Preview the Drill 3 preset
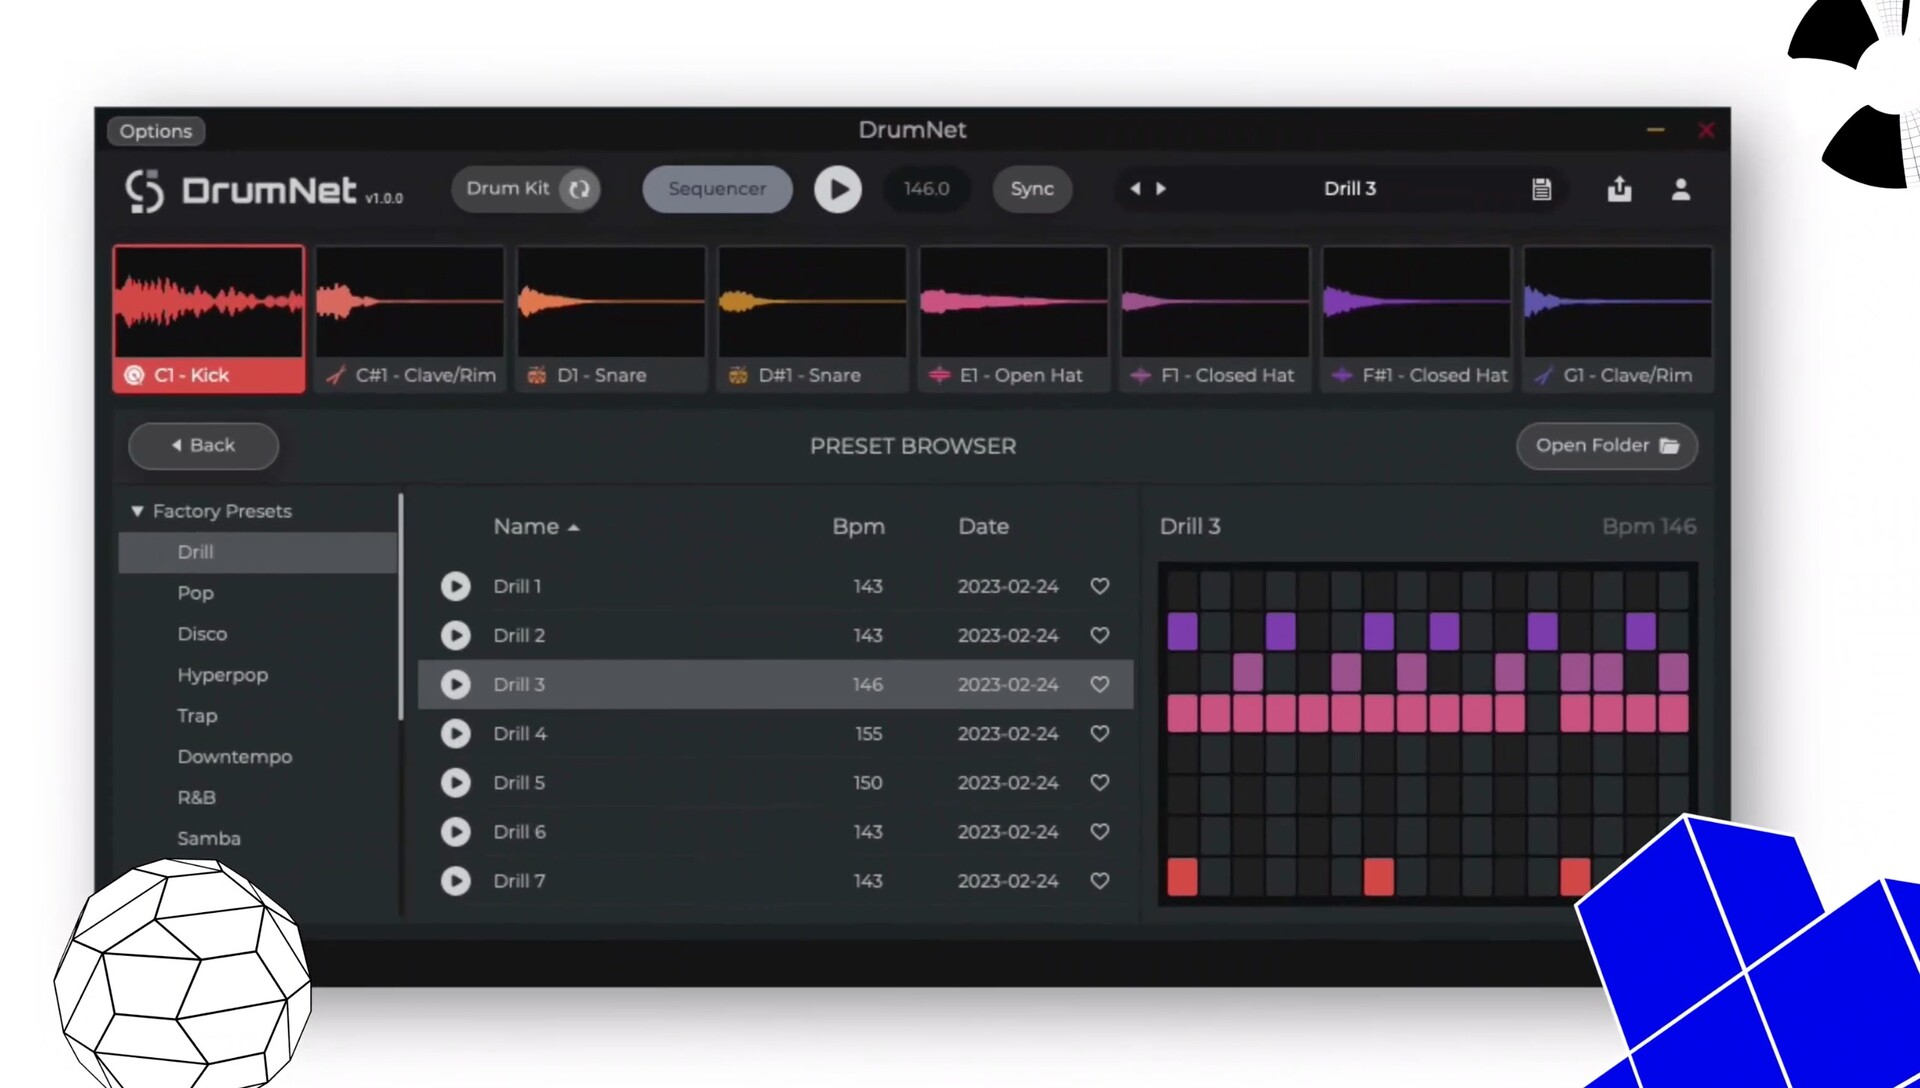This screenshot has height=1088, width=1920. 456,684
